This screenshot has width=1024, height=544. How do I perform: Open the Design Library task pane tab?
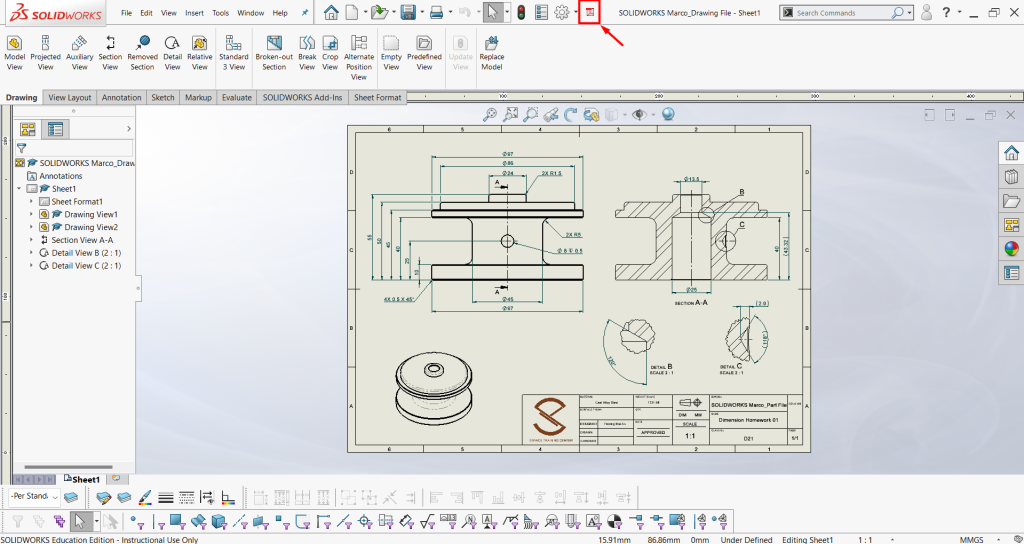(1011, 177)
